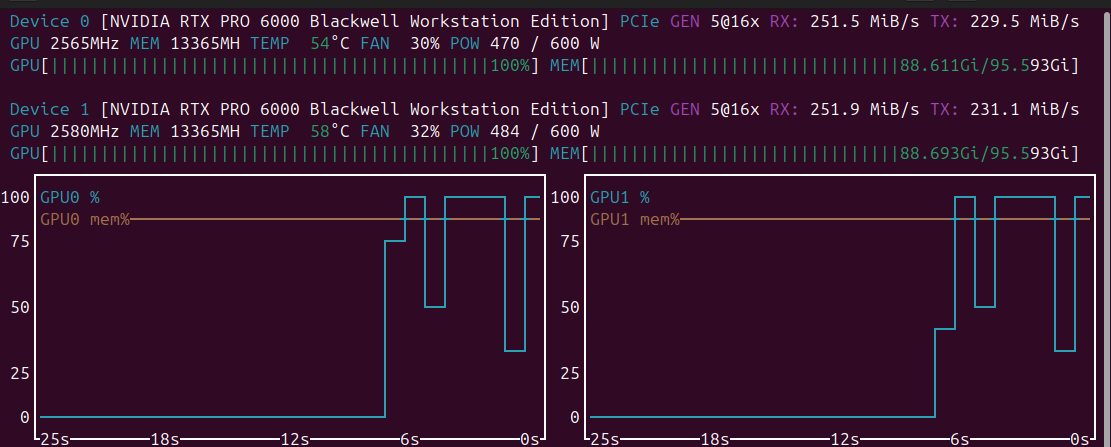Click the POW 484 / 600 W reading
This screenshot has height=447, width=1111.
525,132
